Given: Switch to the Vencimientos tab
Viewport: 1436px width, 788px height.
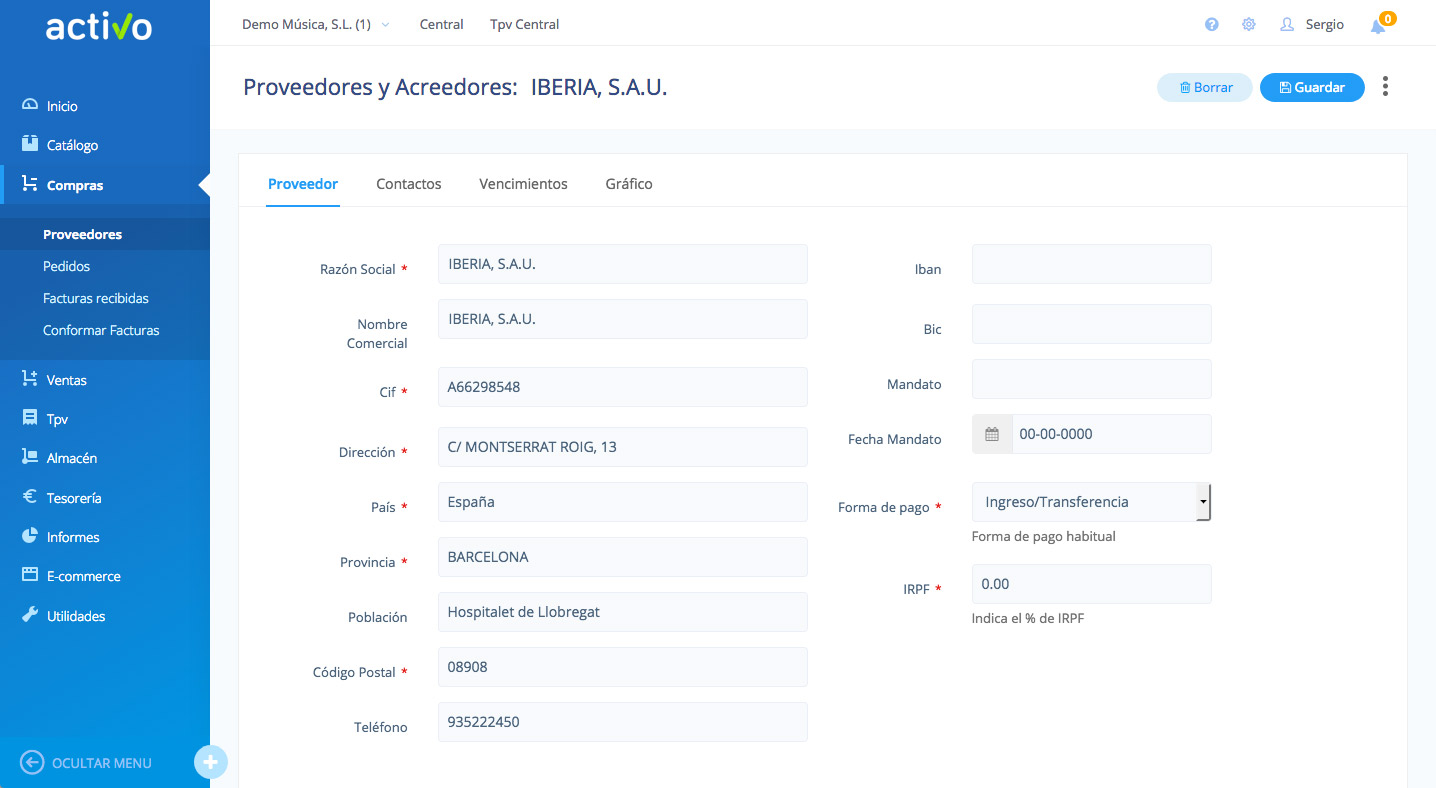Looking at the screenshot, I should click(523, 184).
